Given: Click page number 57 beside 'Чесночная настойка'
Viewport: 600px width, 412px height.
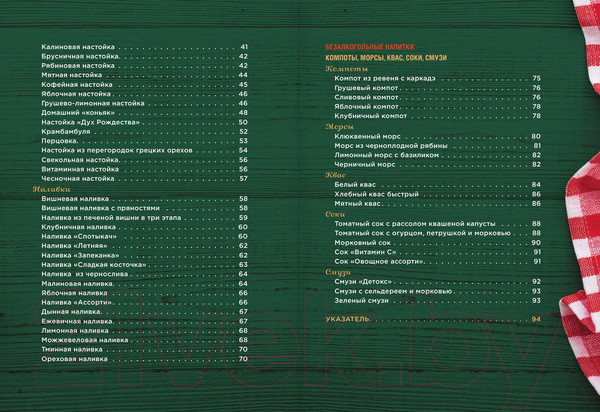Looking at the screenshot, I should point(243,178).
